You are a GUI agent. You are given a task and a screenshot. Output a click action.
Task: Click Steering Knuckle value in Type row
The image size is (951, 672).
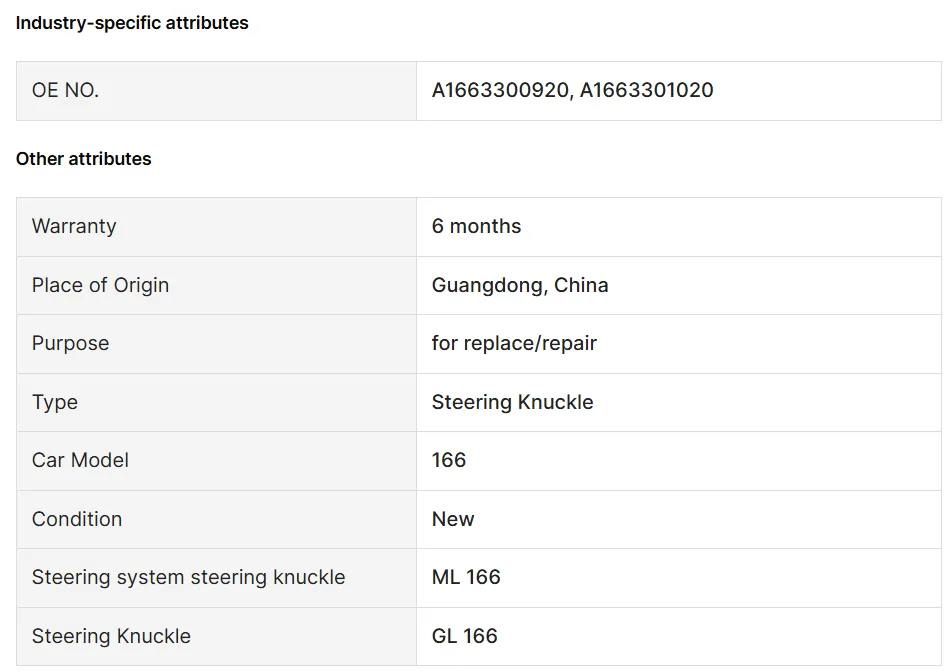pos(512,402)
